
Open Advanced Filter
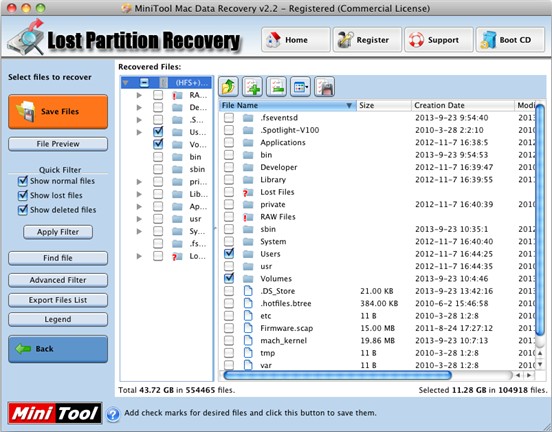point(58,280)
